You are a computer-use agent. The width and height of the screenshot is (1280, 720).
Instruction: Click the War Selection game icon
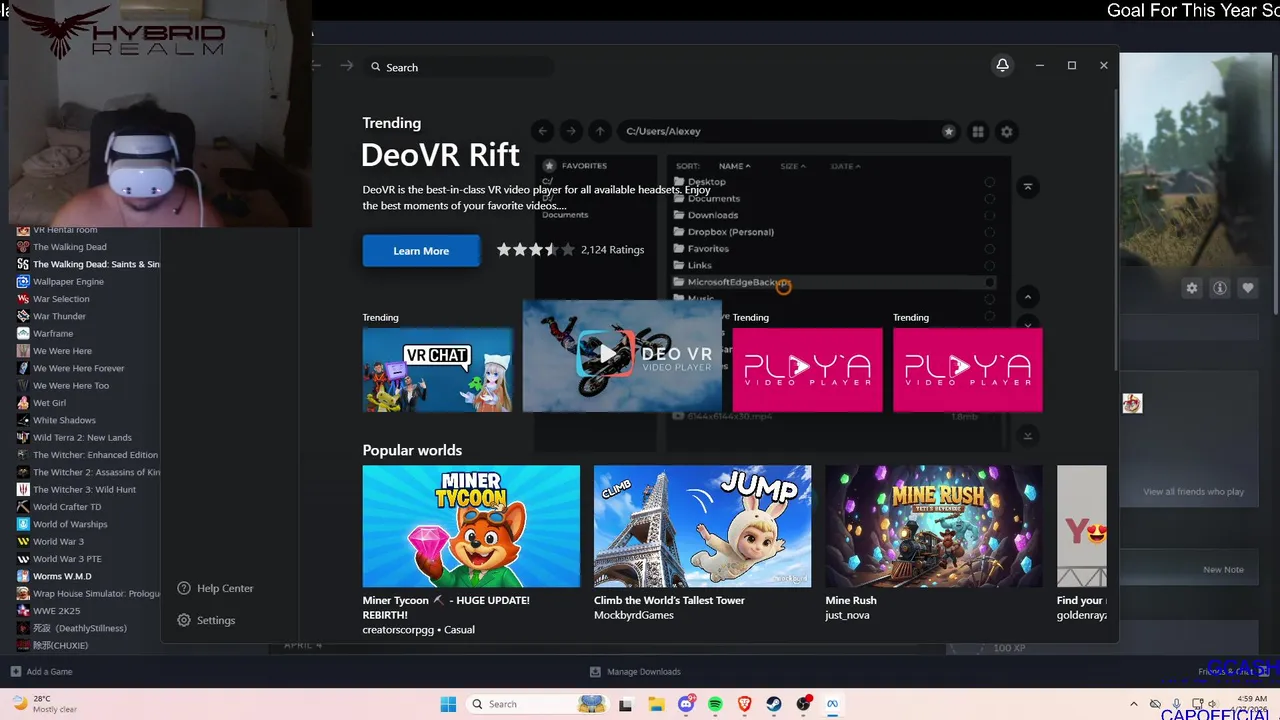point(23,299)
